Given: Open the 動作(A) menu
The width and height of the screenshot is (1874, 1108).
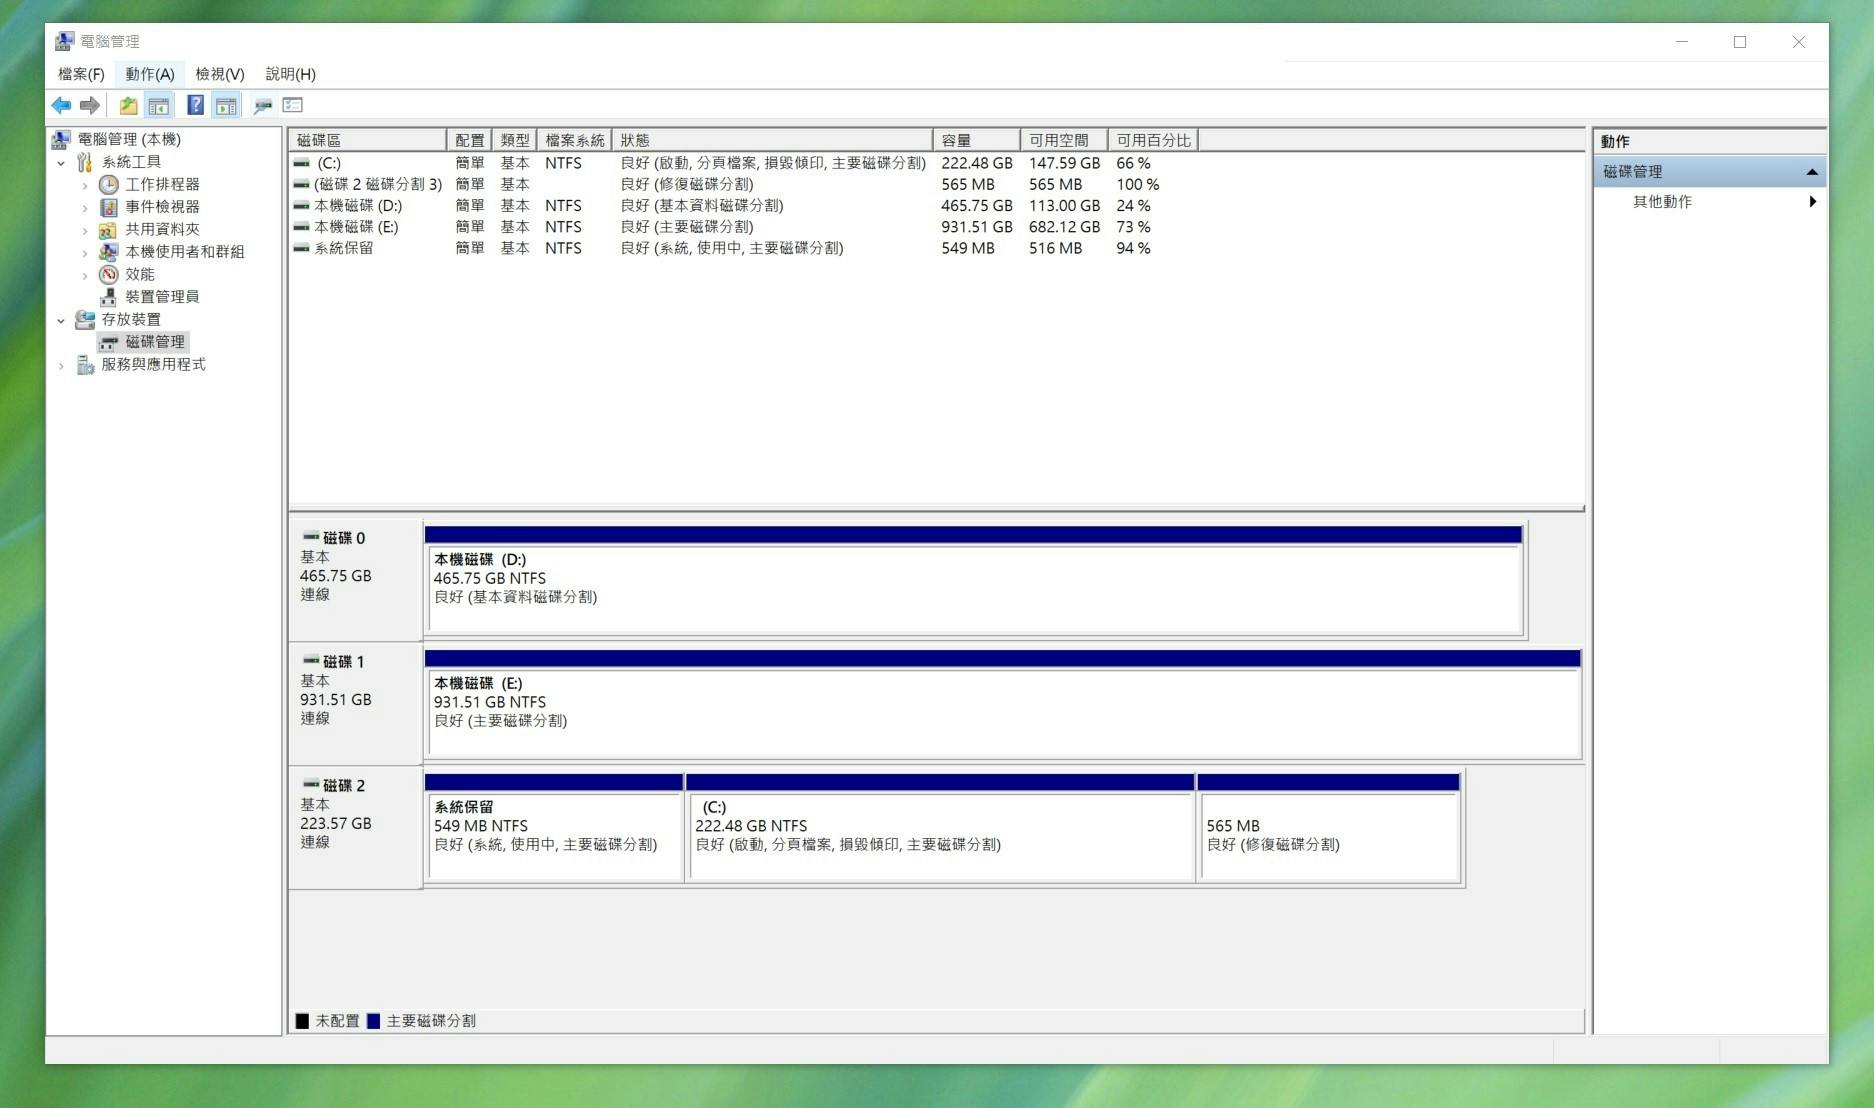Looking at the screenshot, I should 150,74.
